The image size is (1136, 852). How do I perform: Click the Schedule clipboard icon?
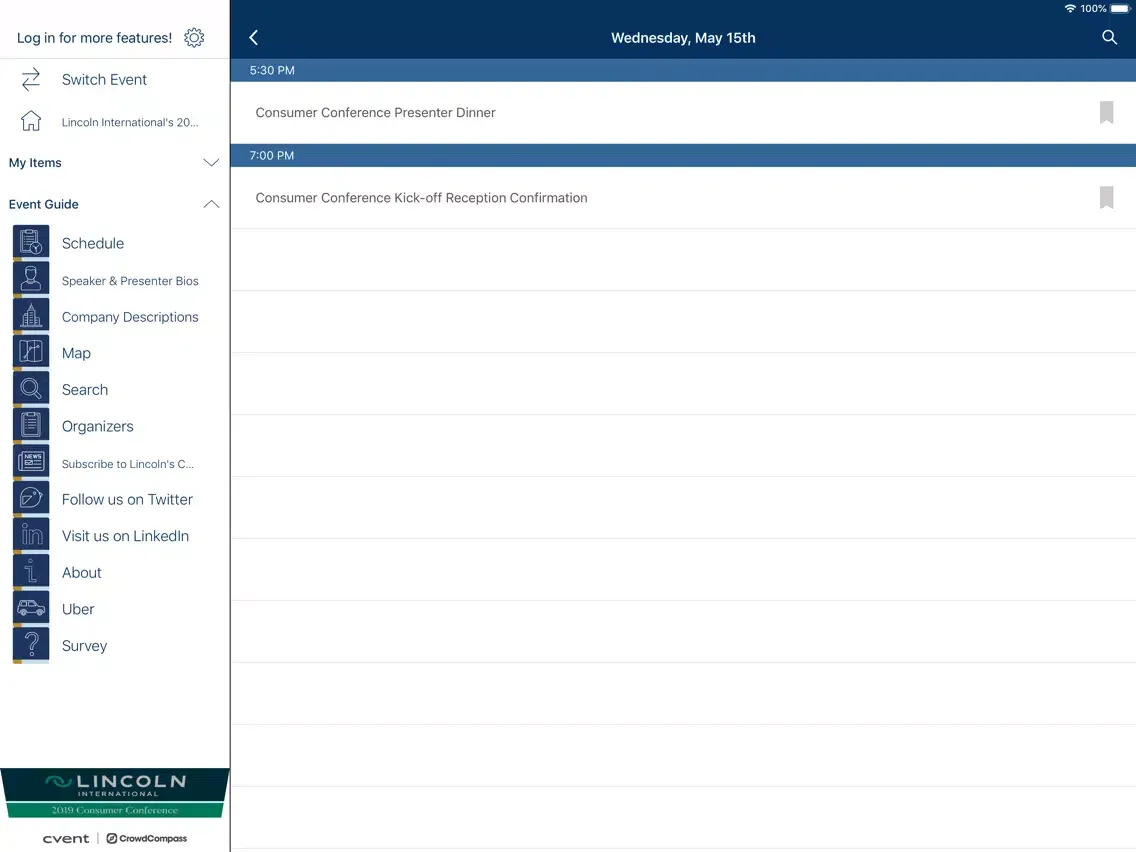31,243
